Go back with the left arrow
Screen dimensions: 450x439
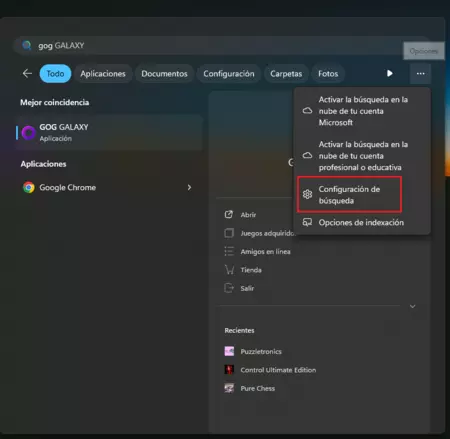pos(27,73)
